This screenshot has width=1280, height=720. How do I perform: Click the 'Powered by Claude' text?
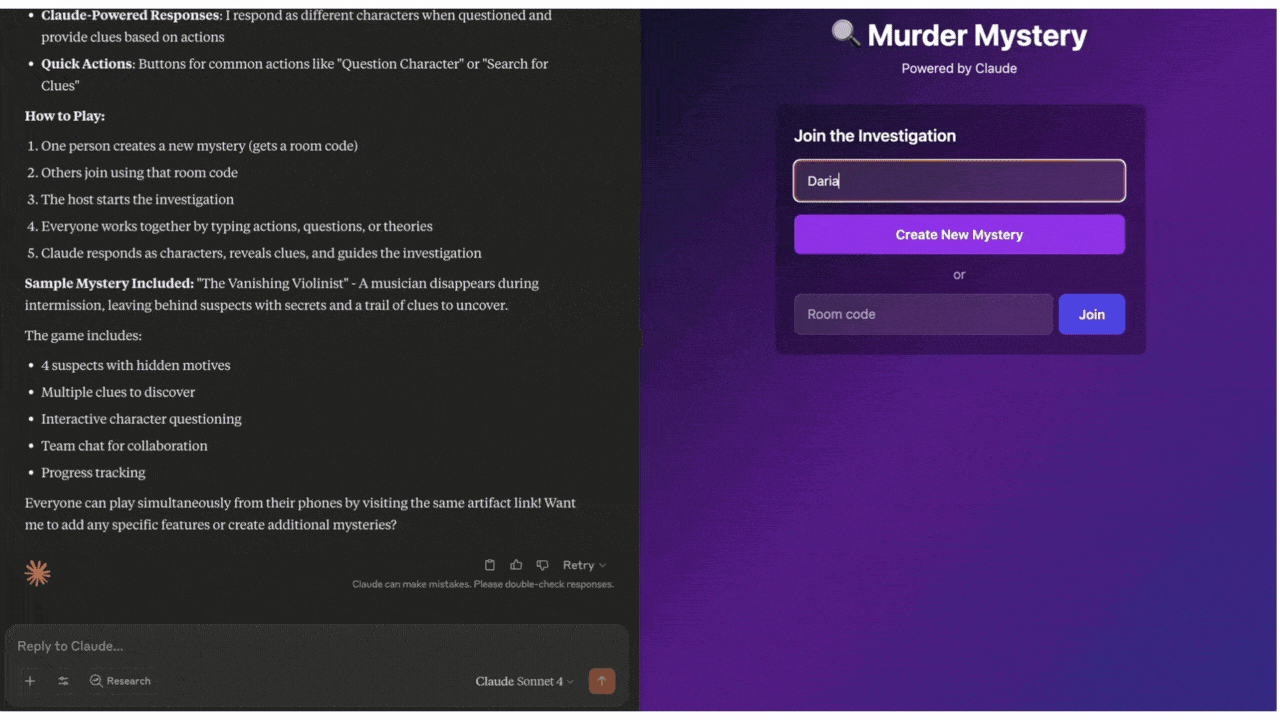(959, 69)
